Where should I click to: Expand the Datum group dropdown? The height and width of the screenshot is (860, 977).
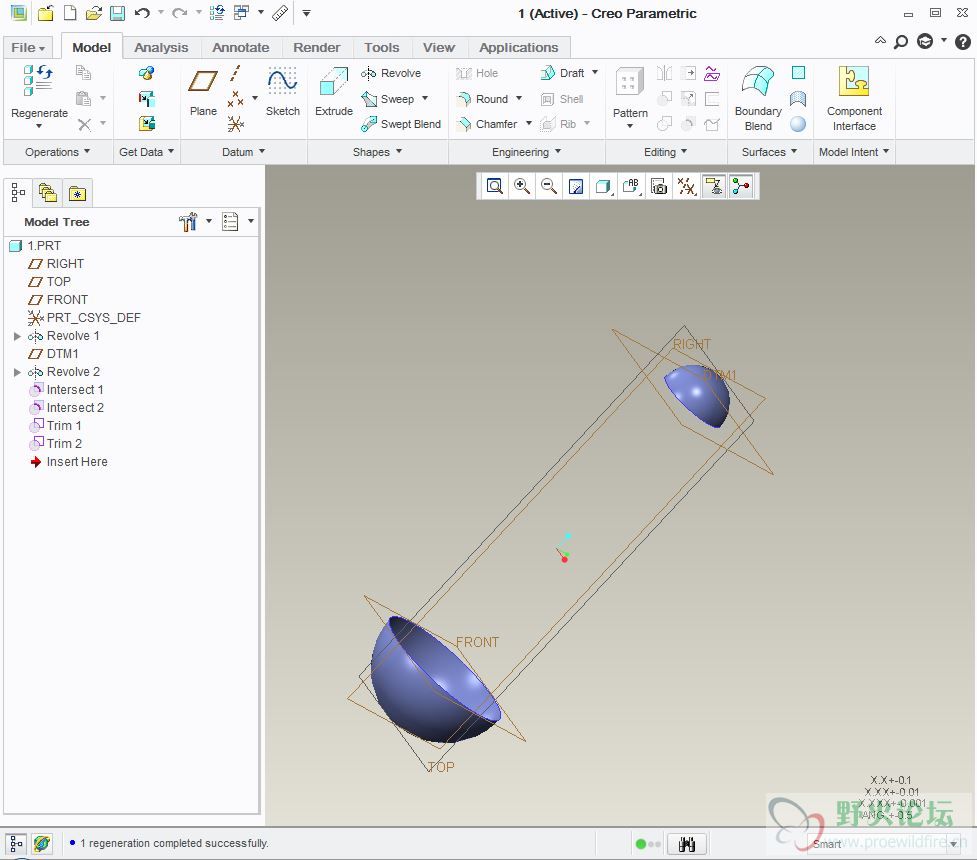click(x=244, y=152)
